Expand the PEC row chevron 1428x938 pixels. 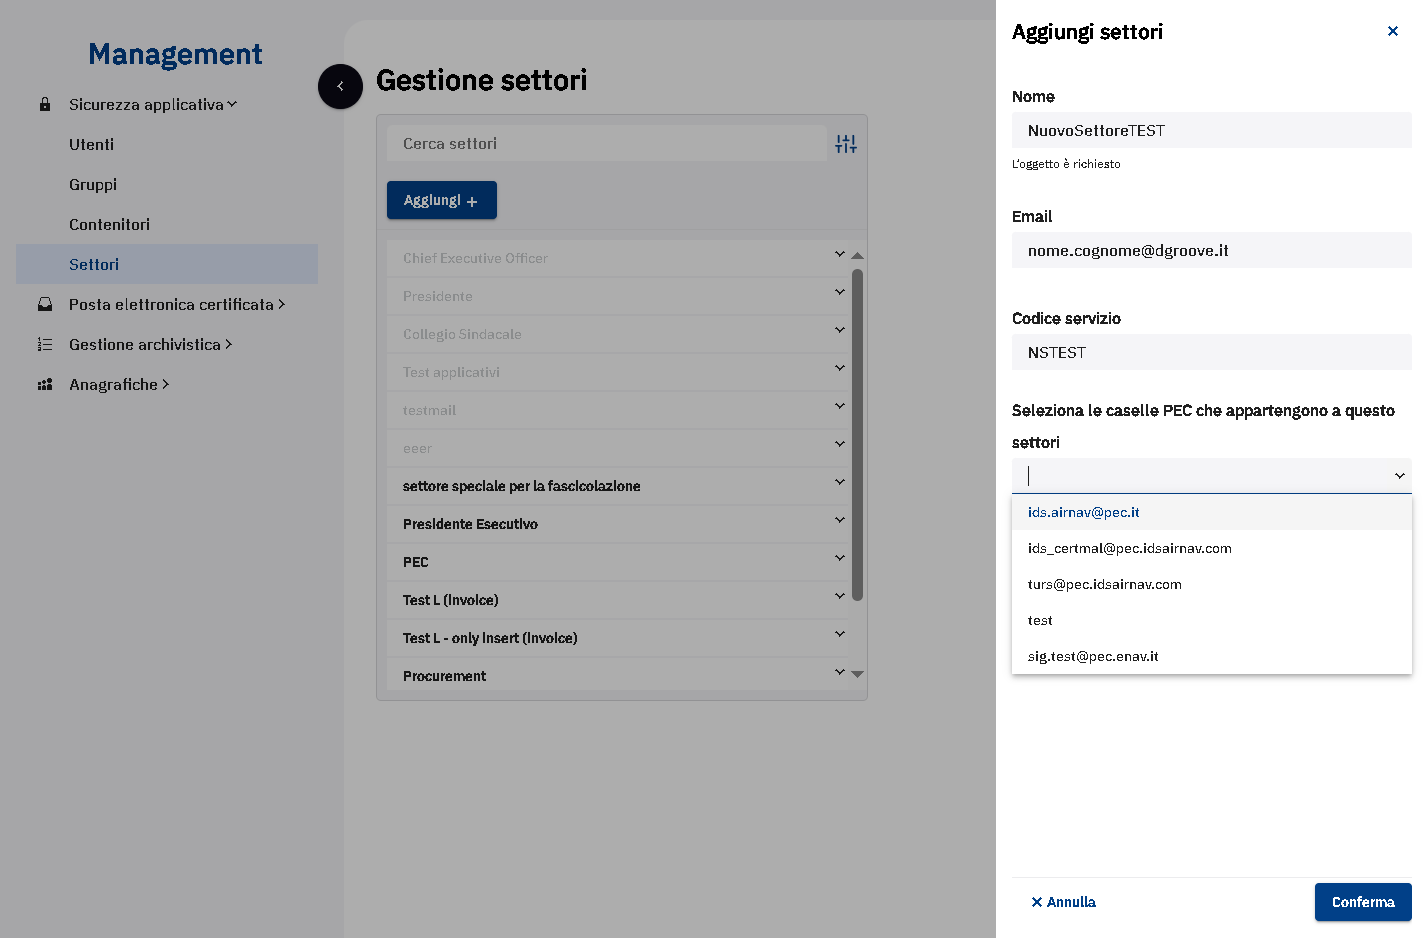[840, 558]
